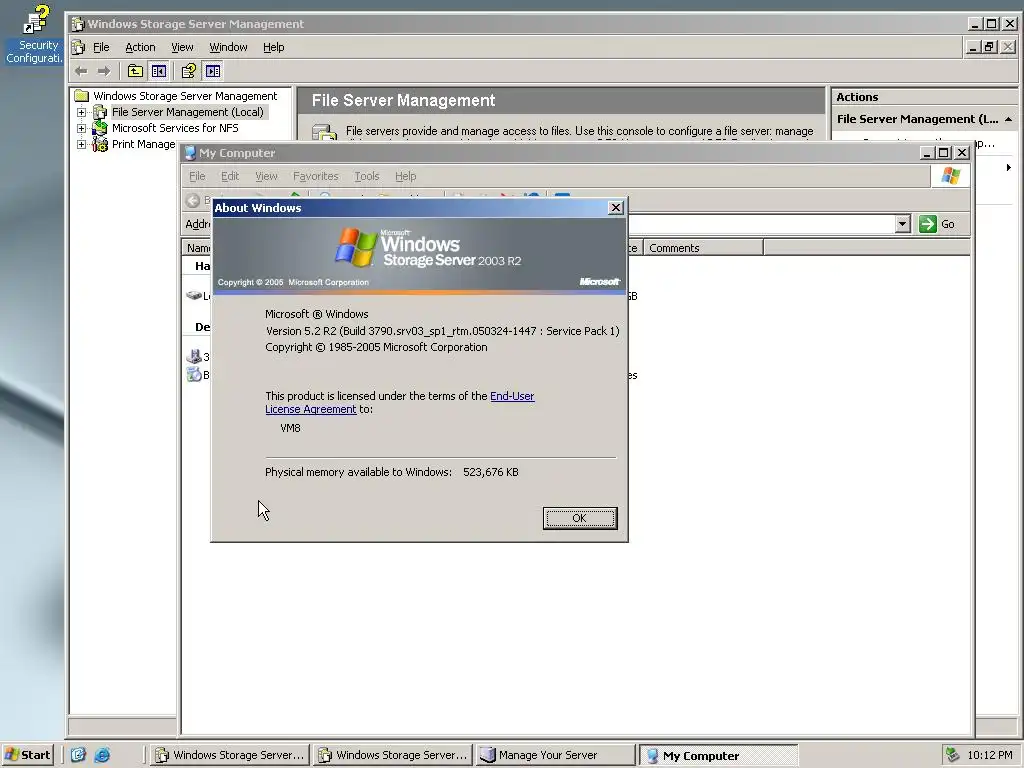
Task: Select the icon below the floppy drive
Action: [194, 375]
